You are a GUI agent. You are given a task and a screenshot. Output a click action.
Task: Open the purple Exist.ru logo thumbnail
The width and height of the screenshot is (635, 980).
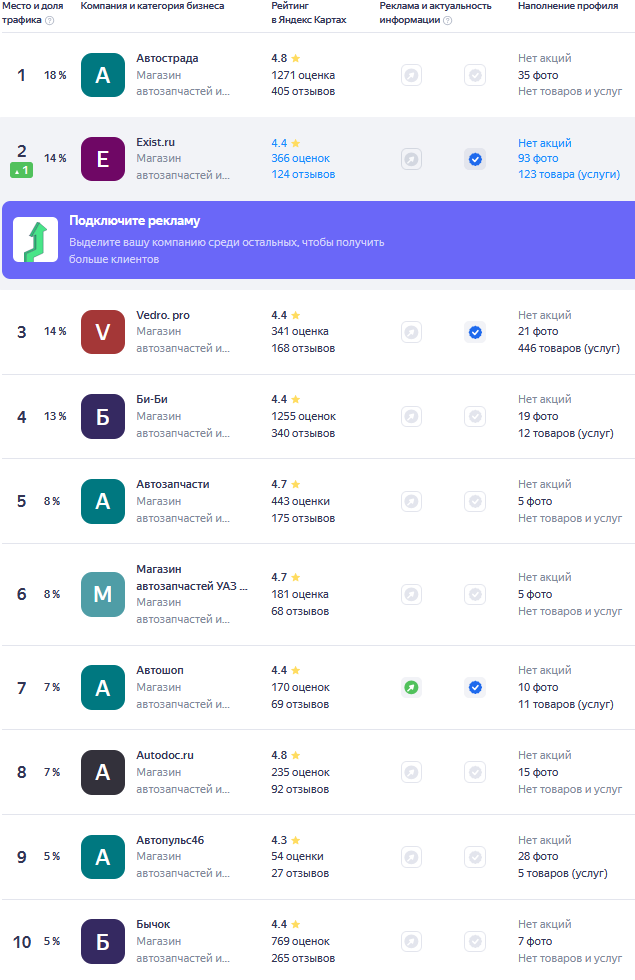point(103,159)
